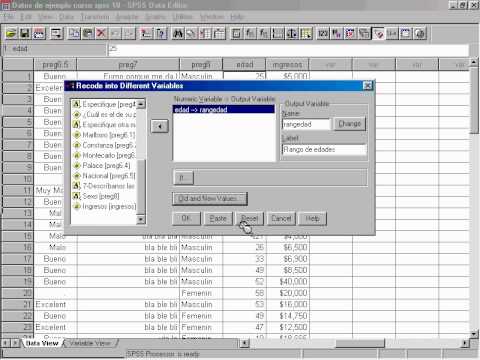Viewport: 480px width, 360px height.
Task: Click row header number 17
Action: click(18, 259)
